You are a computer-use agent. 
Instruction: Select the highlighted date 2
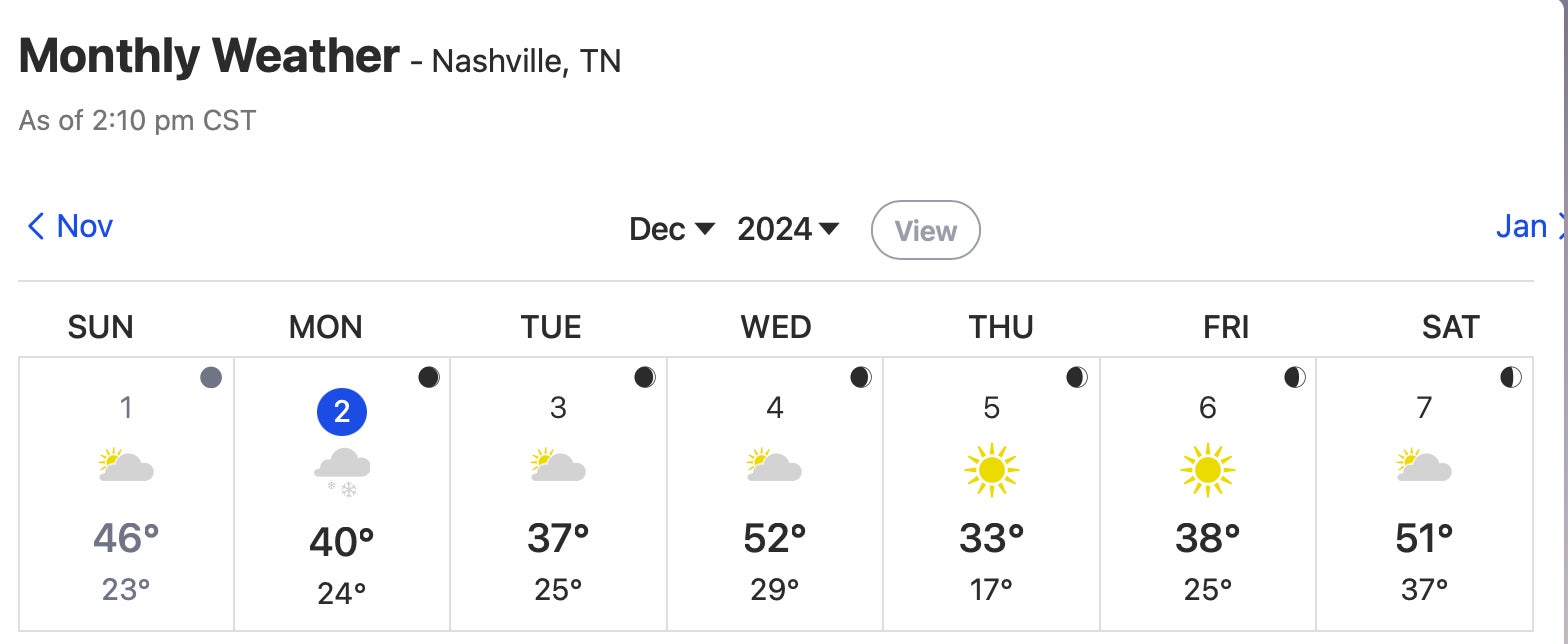coord(342,412)
